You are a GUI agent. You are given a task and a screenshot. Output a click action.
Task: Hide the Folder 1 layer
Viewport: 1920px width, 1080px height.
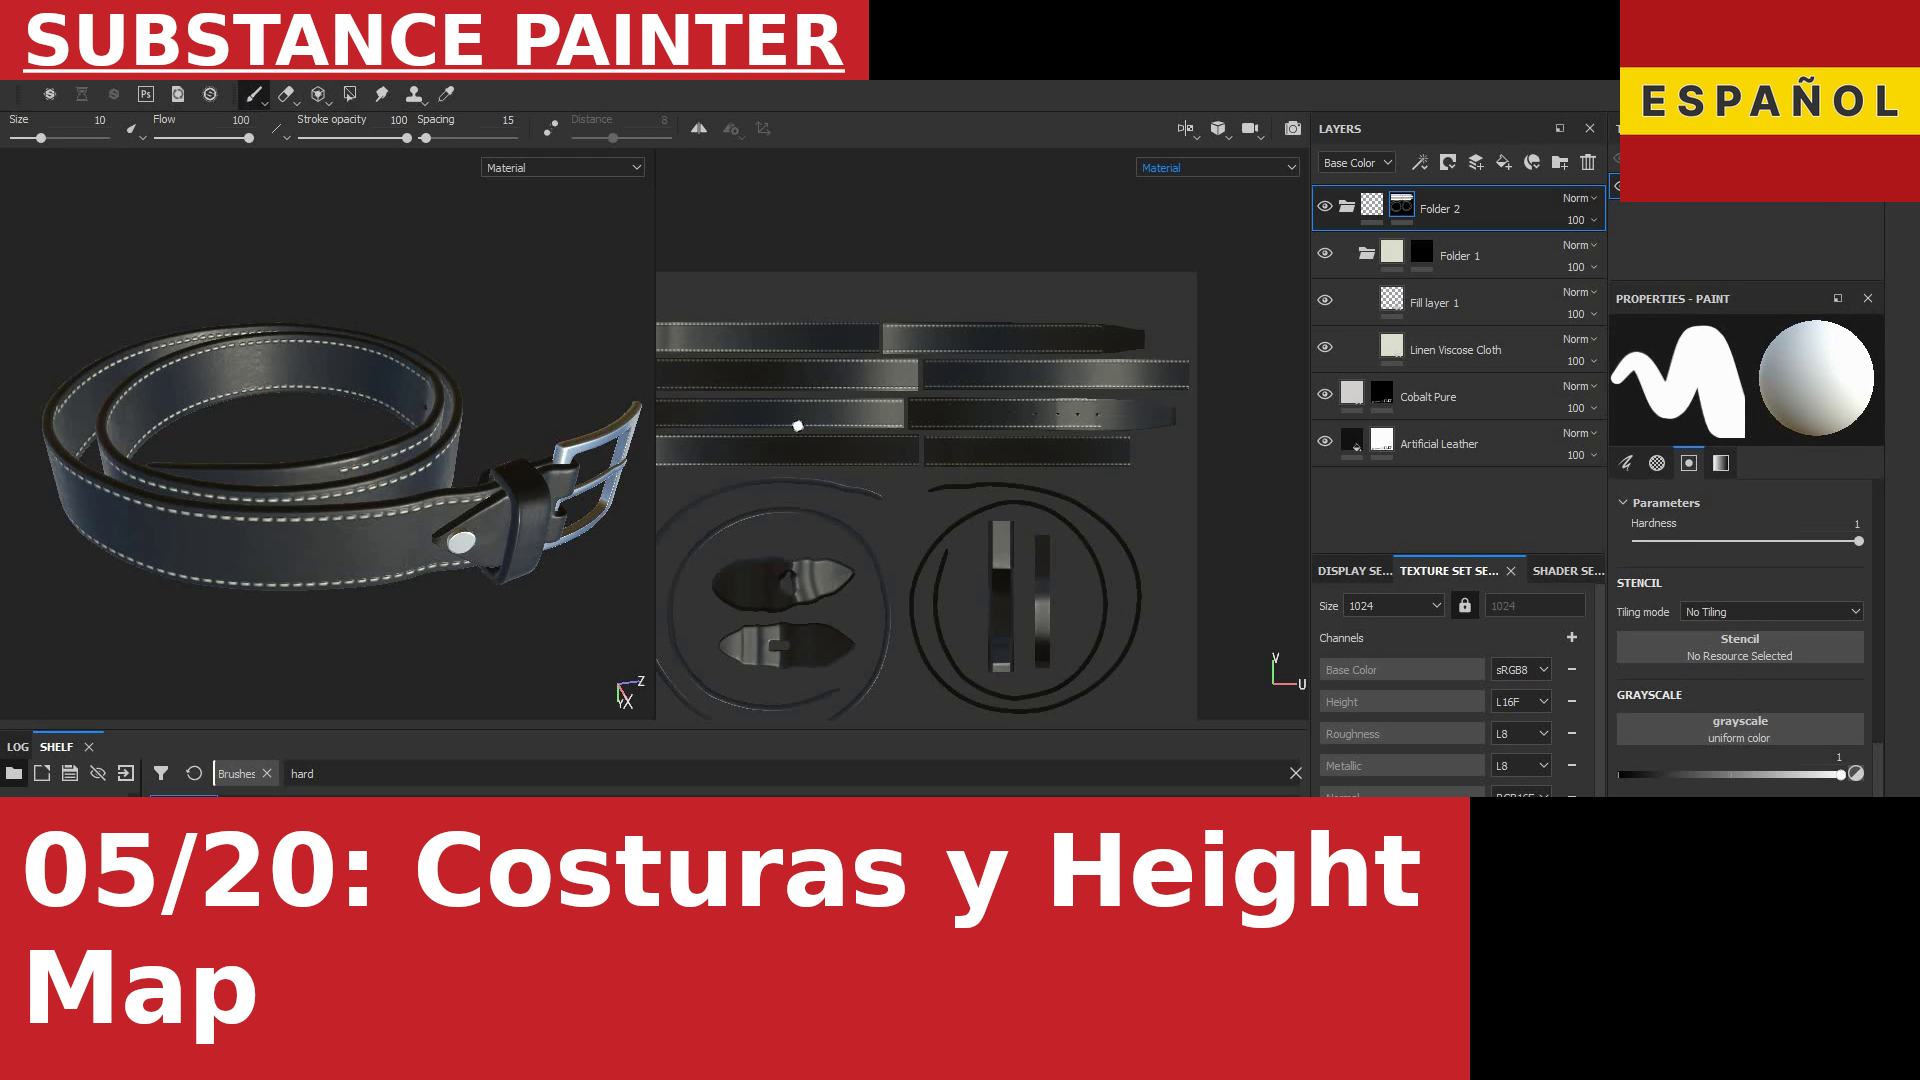point(1325,253)
